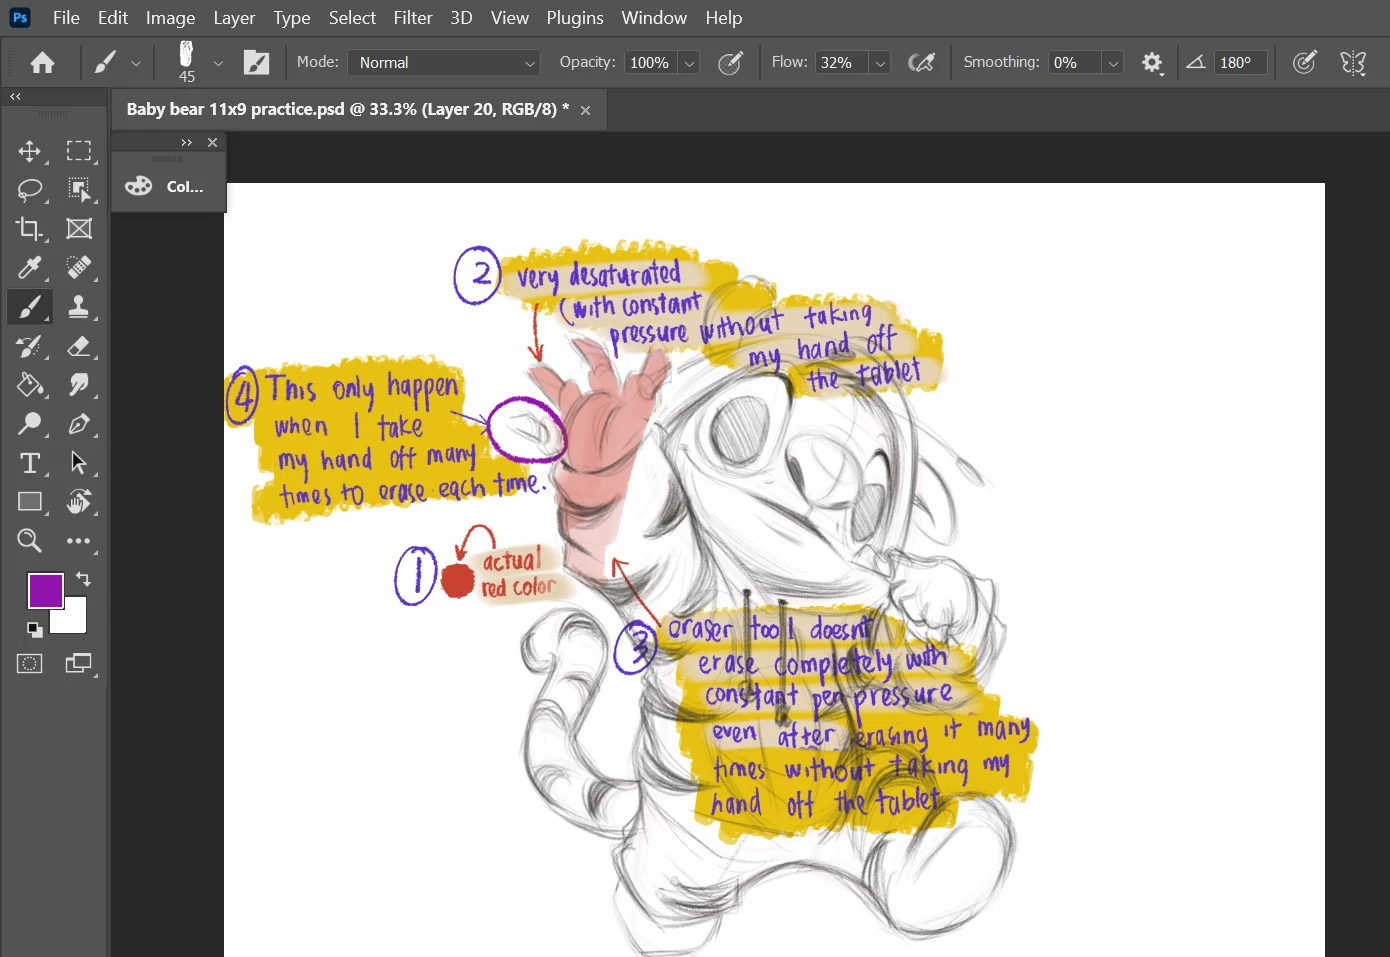Toggle symmetry paint options
The width and height of the screenshot is (1390, 957).
[1353, 63]
